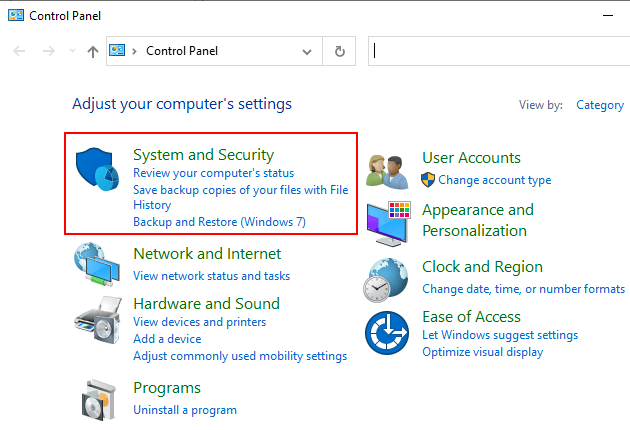Go forward with the forward arrow
This screenshot has height=430, width=630.
tap(49, 51)
